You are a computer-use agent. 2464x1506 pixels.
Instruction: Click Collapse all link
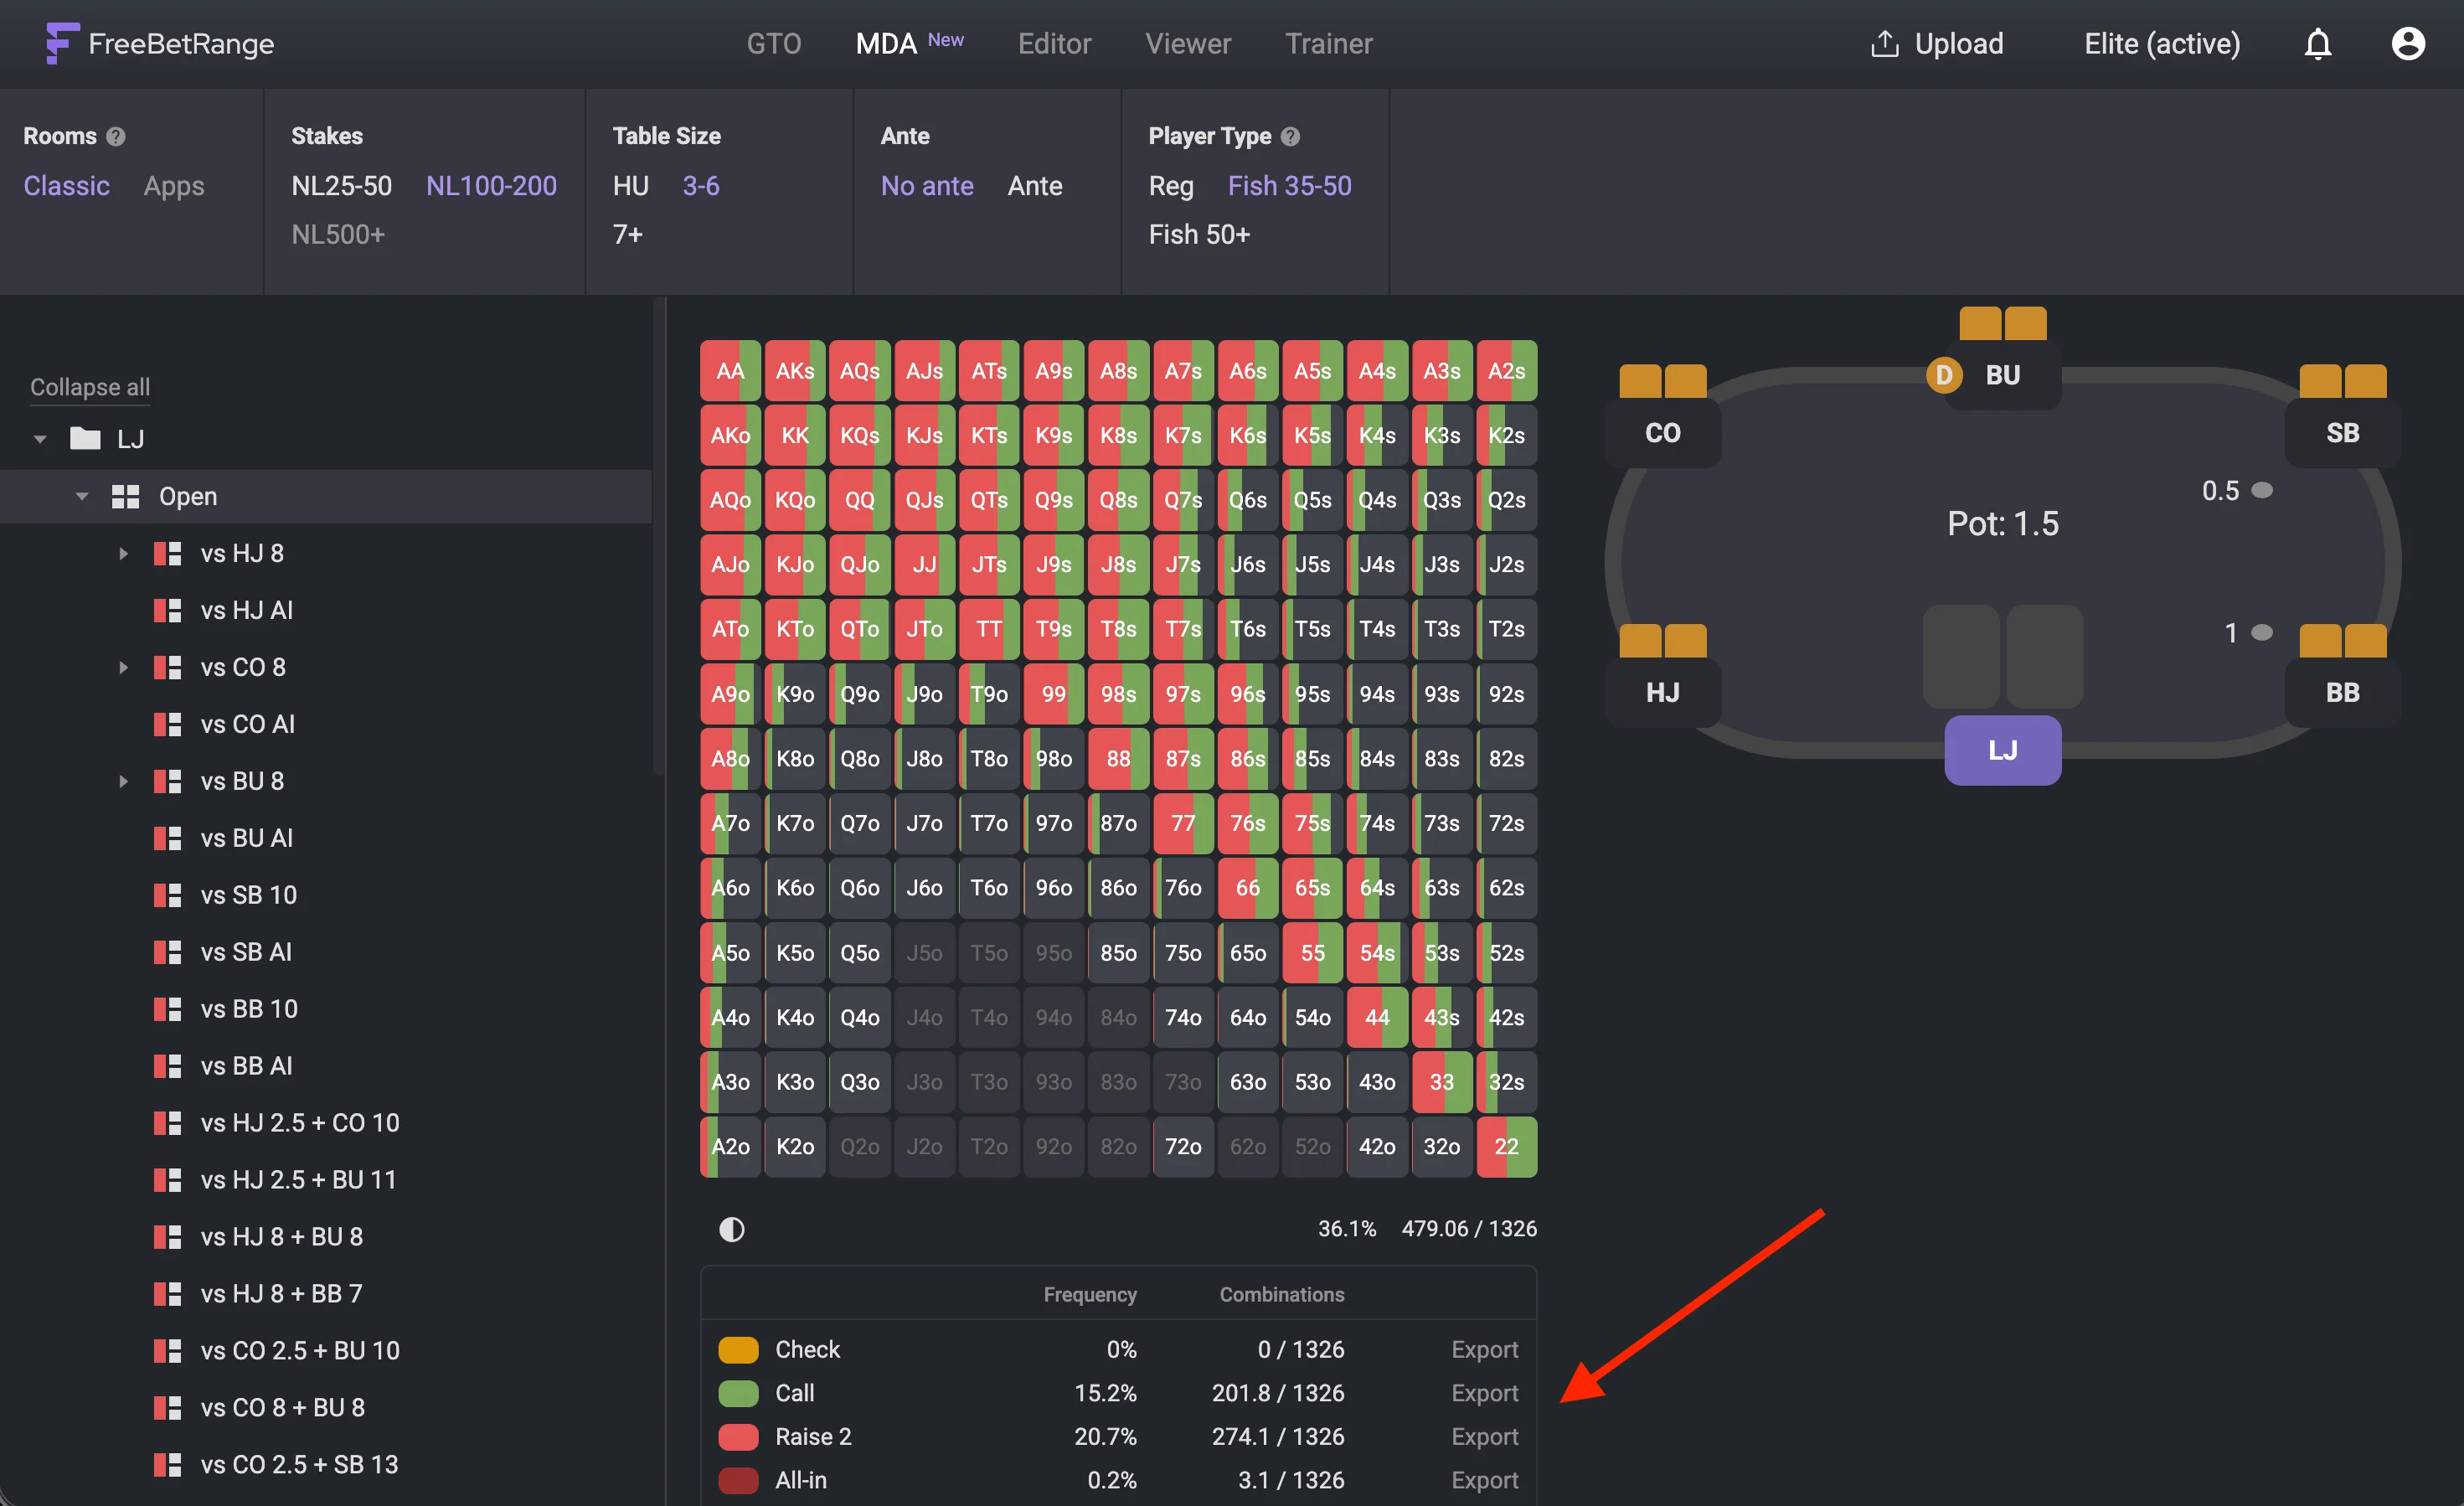pos(90,387)
